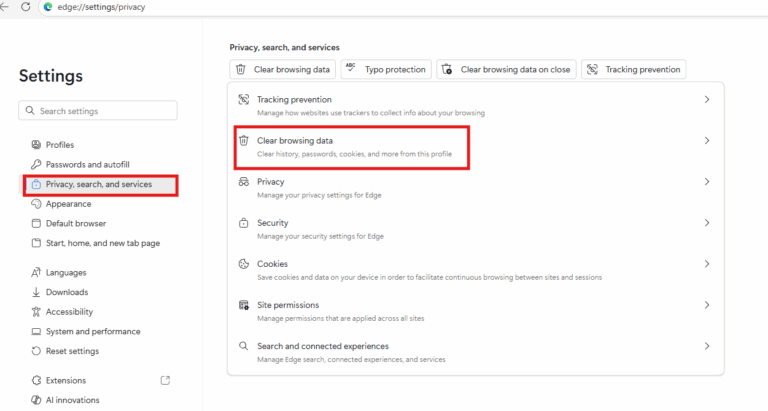Open the Clear browsing data row

click(x=476, y=146)
